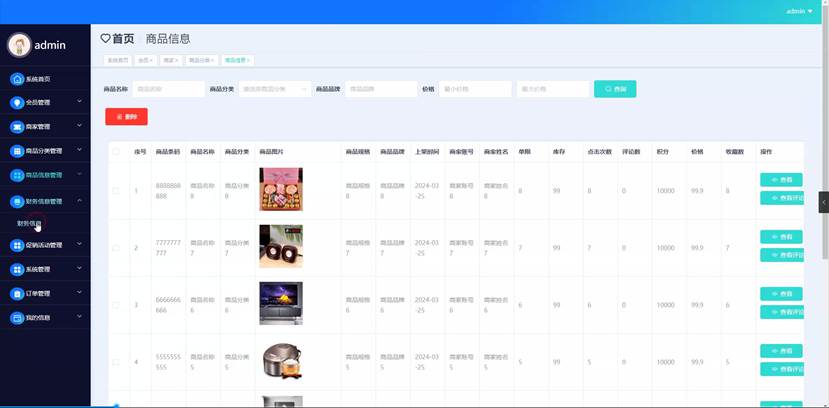The width and height of the screenshot is (829, 408).
Task: Click the 首页 breadcrumb link
Action: (x=123, y=39)
